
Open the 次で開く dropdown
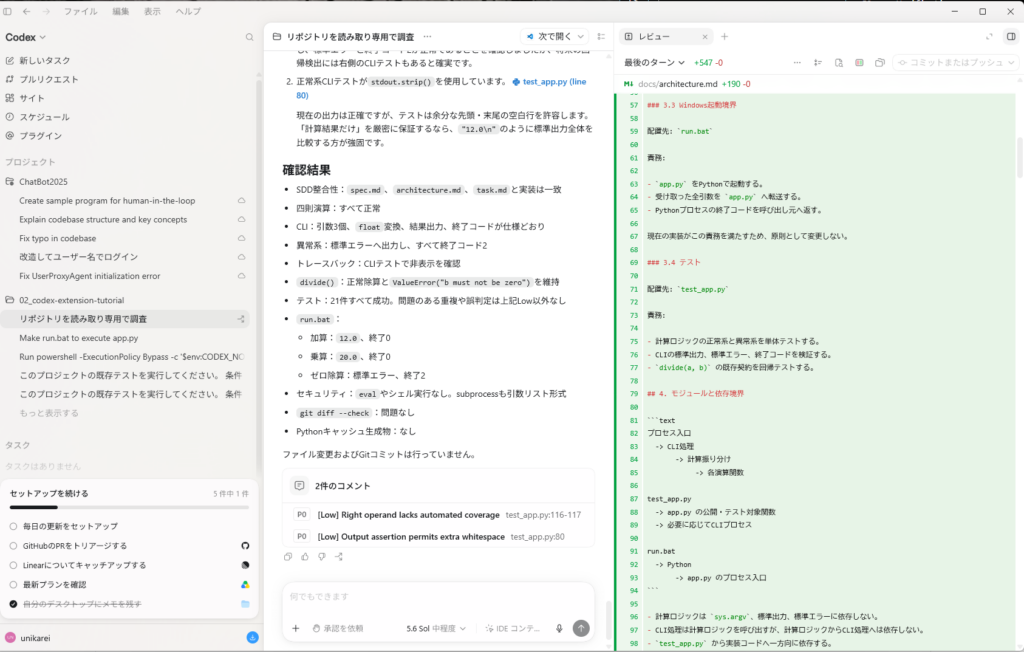click(555, 37)
